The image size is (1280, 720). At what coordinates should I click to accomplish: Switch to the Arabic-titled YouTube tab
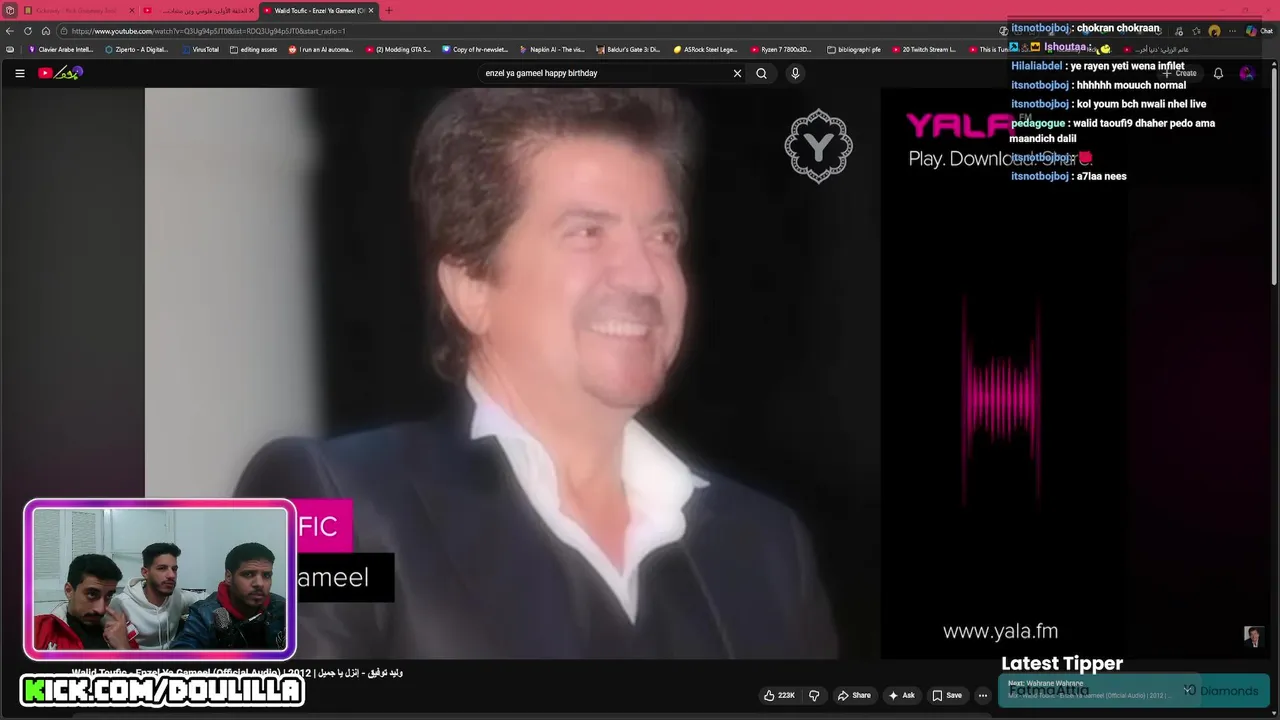click(x=199, y=10)
